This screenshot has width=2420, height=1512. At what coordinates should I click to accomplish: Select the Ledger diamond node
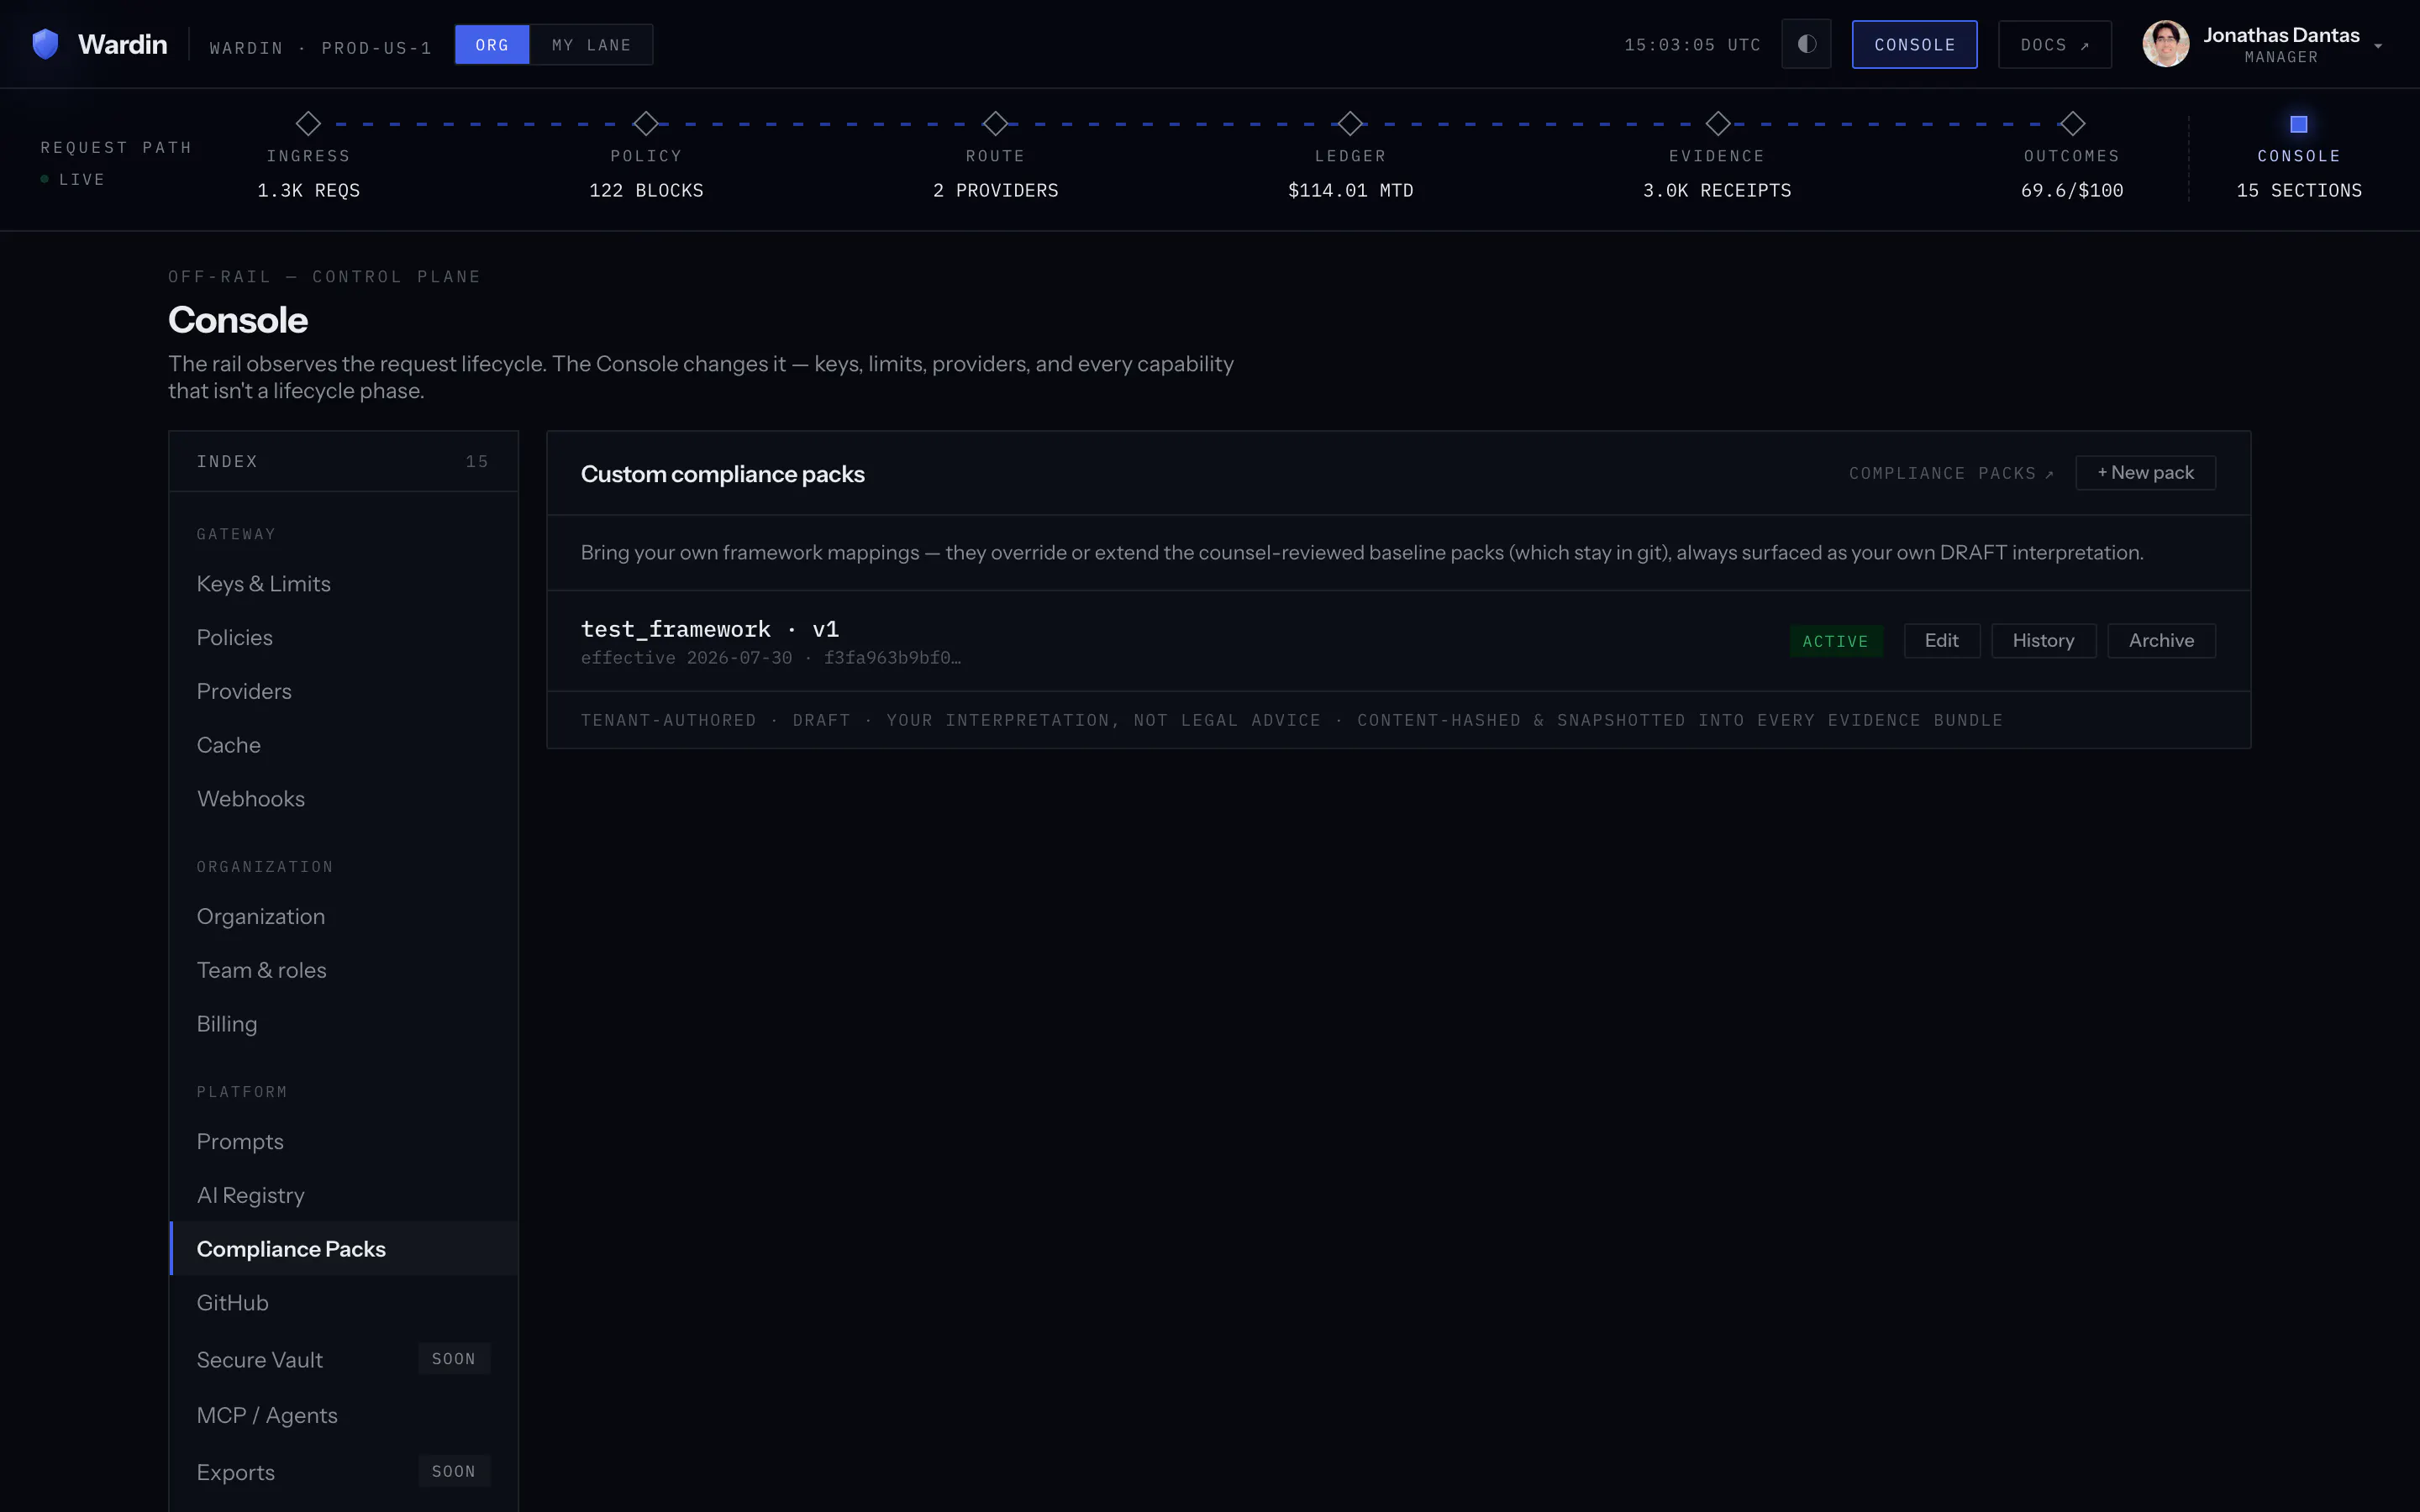(1350, 124)
